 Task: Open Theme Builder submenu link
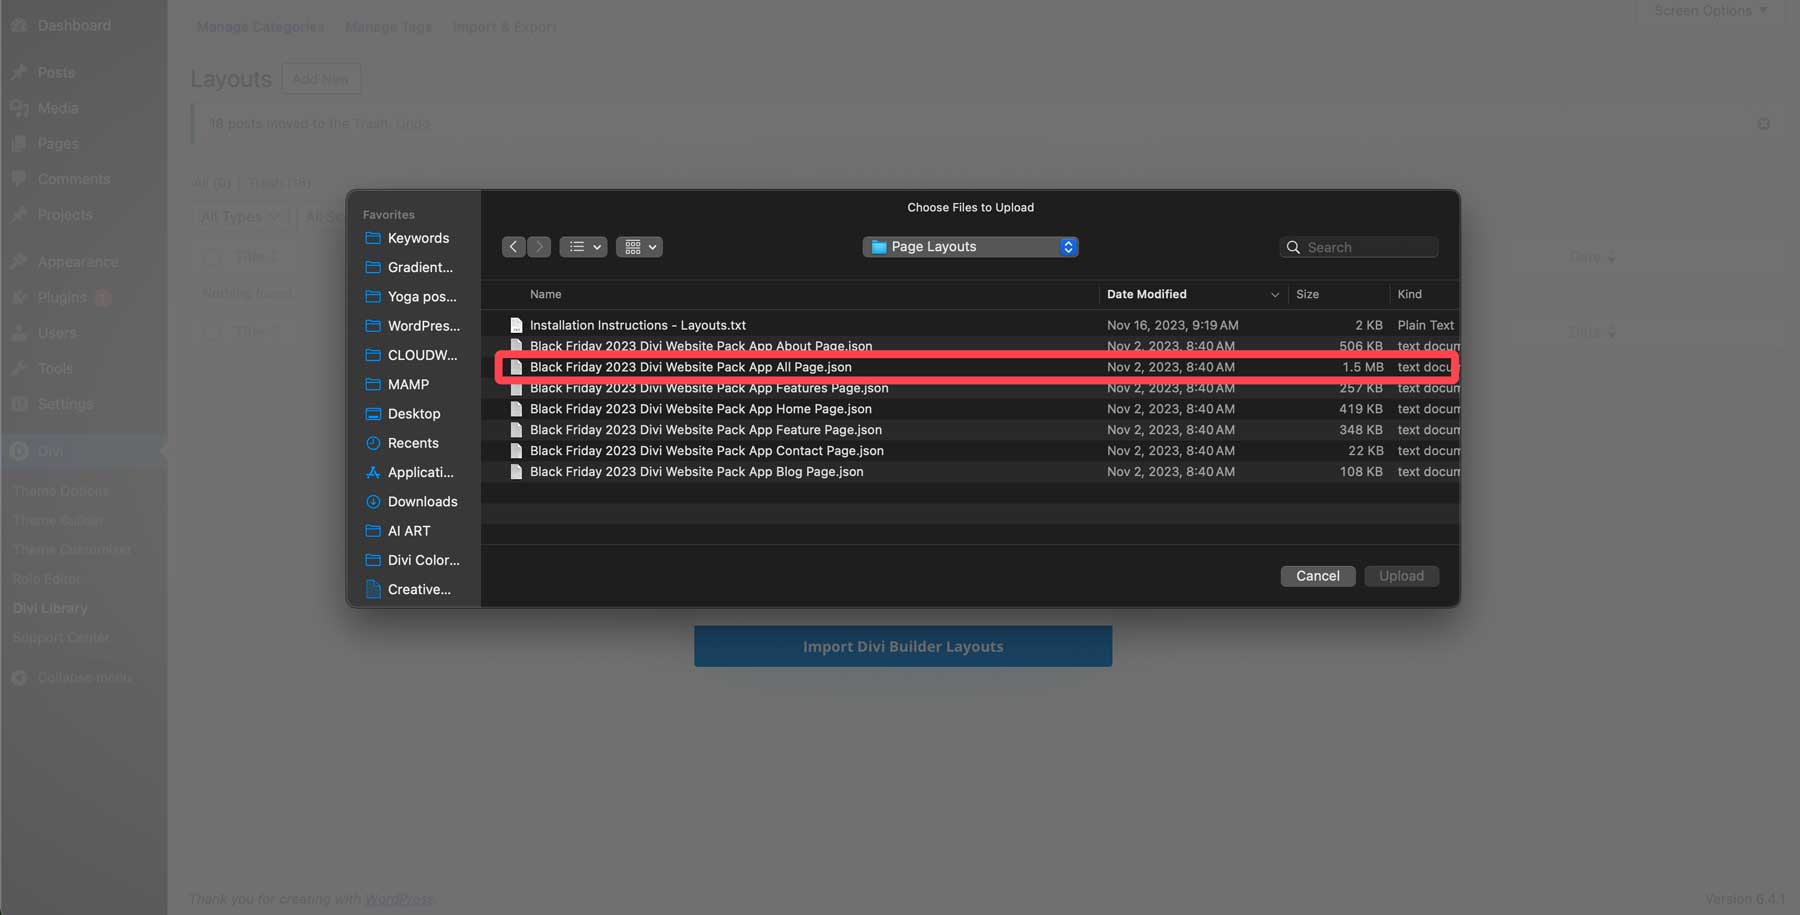click(58, 520)
